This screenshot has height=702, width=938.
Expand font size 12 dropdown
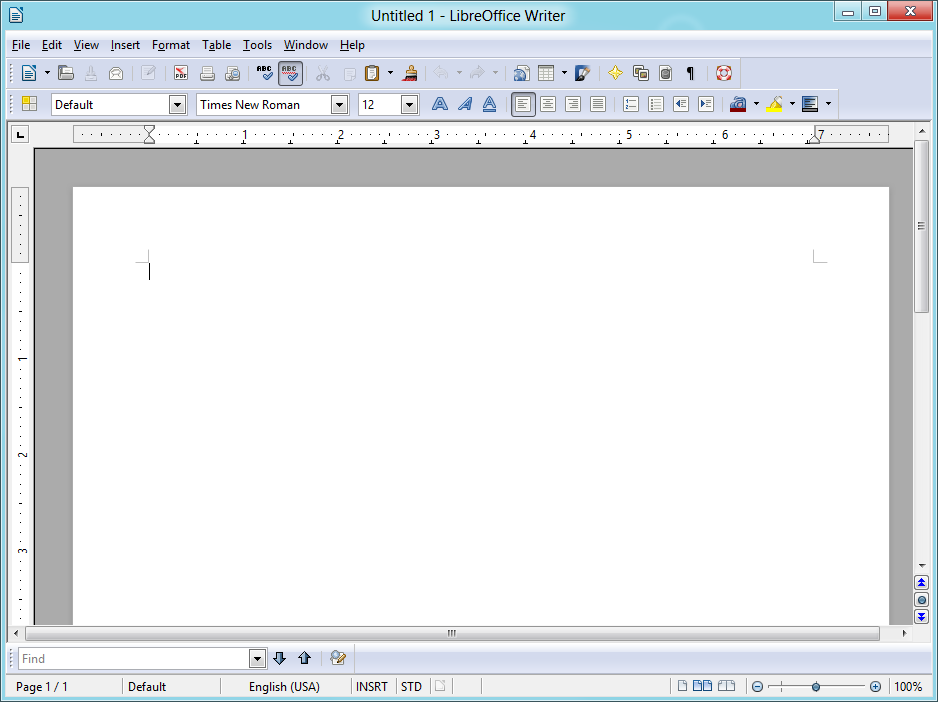tap(409, 105)
